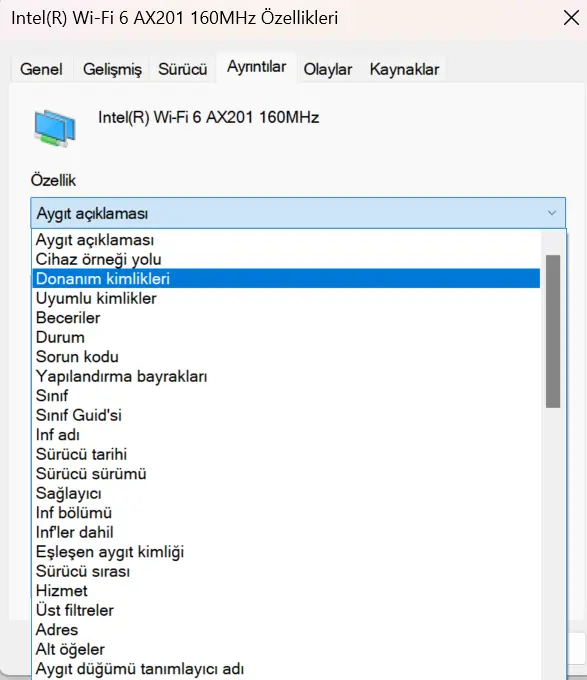The height and width of the screenshot is (680, 587).
Task: Pick Aygıt düğümü tanımlayıcı adı entry
Action: 286,669
